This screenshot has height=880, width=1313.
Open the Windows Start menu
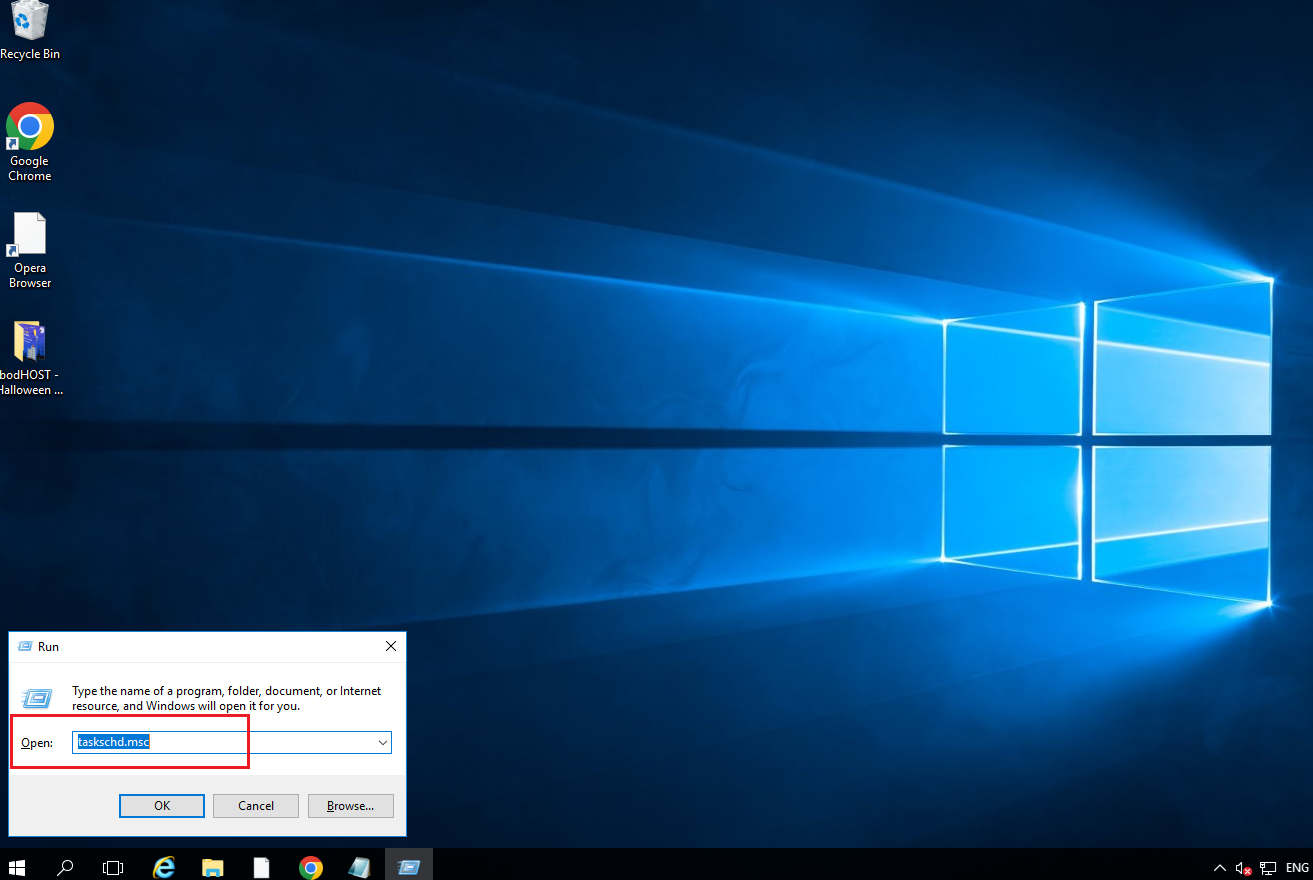click(17, 867)
